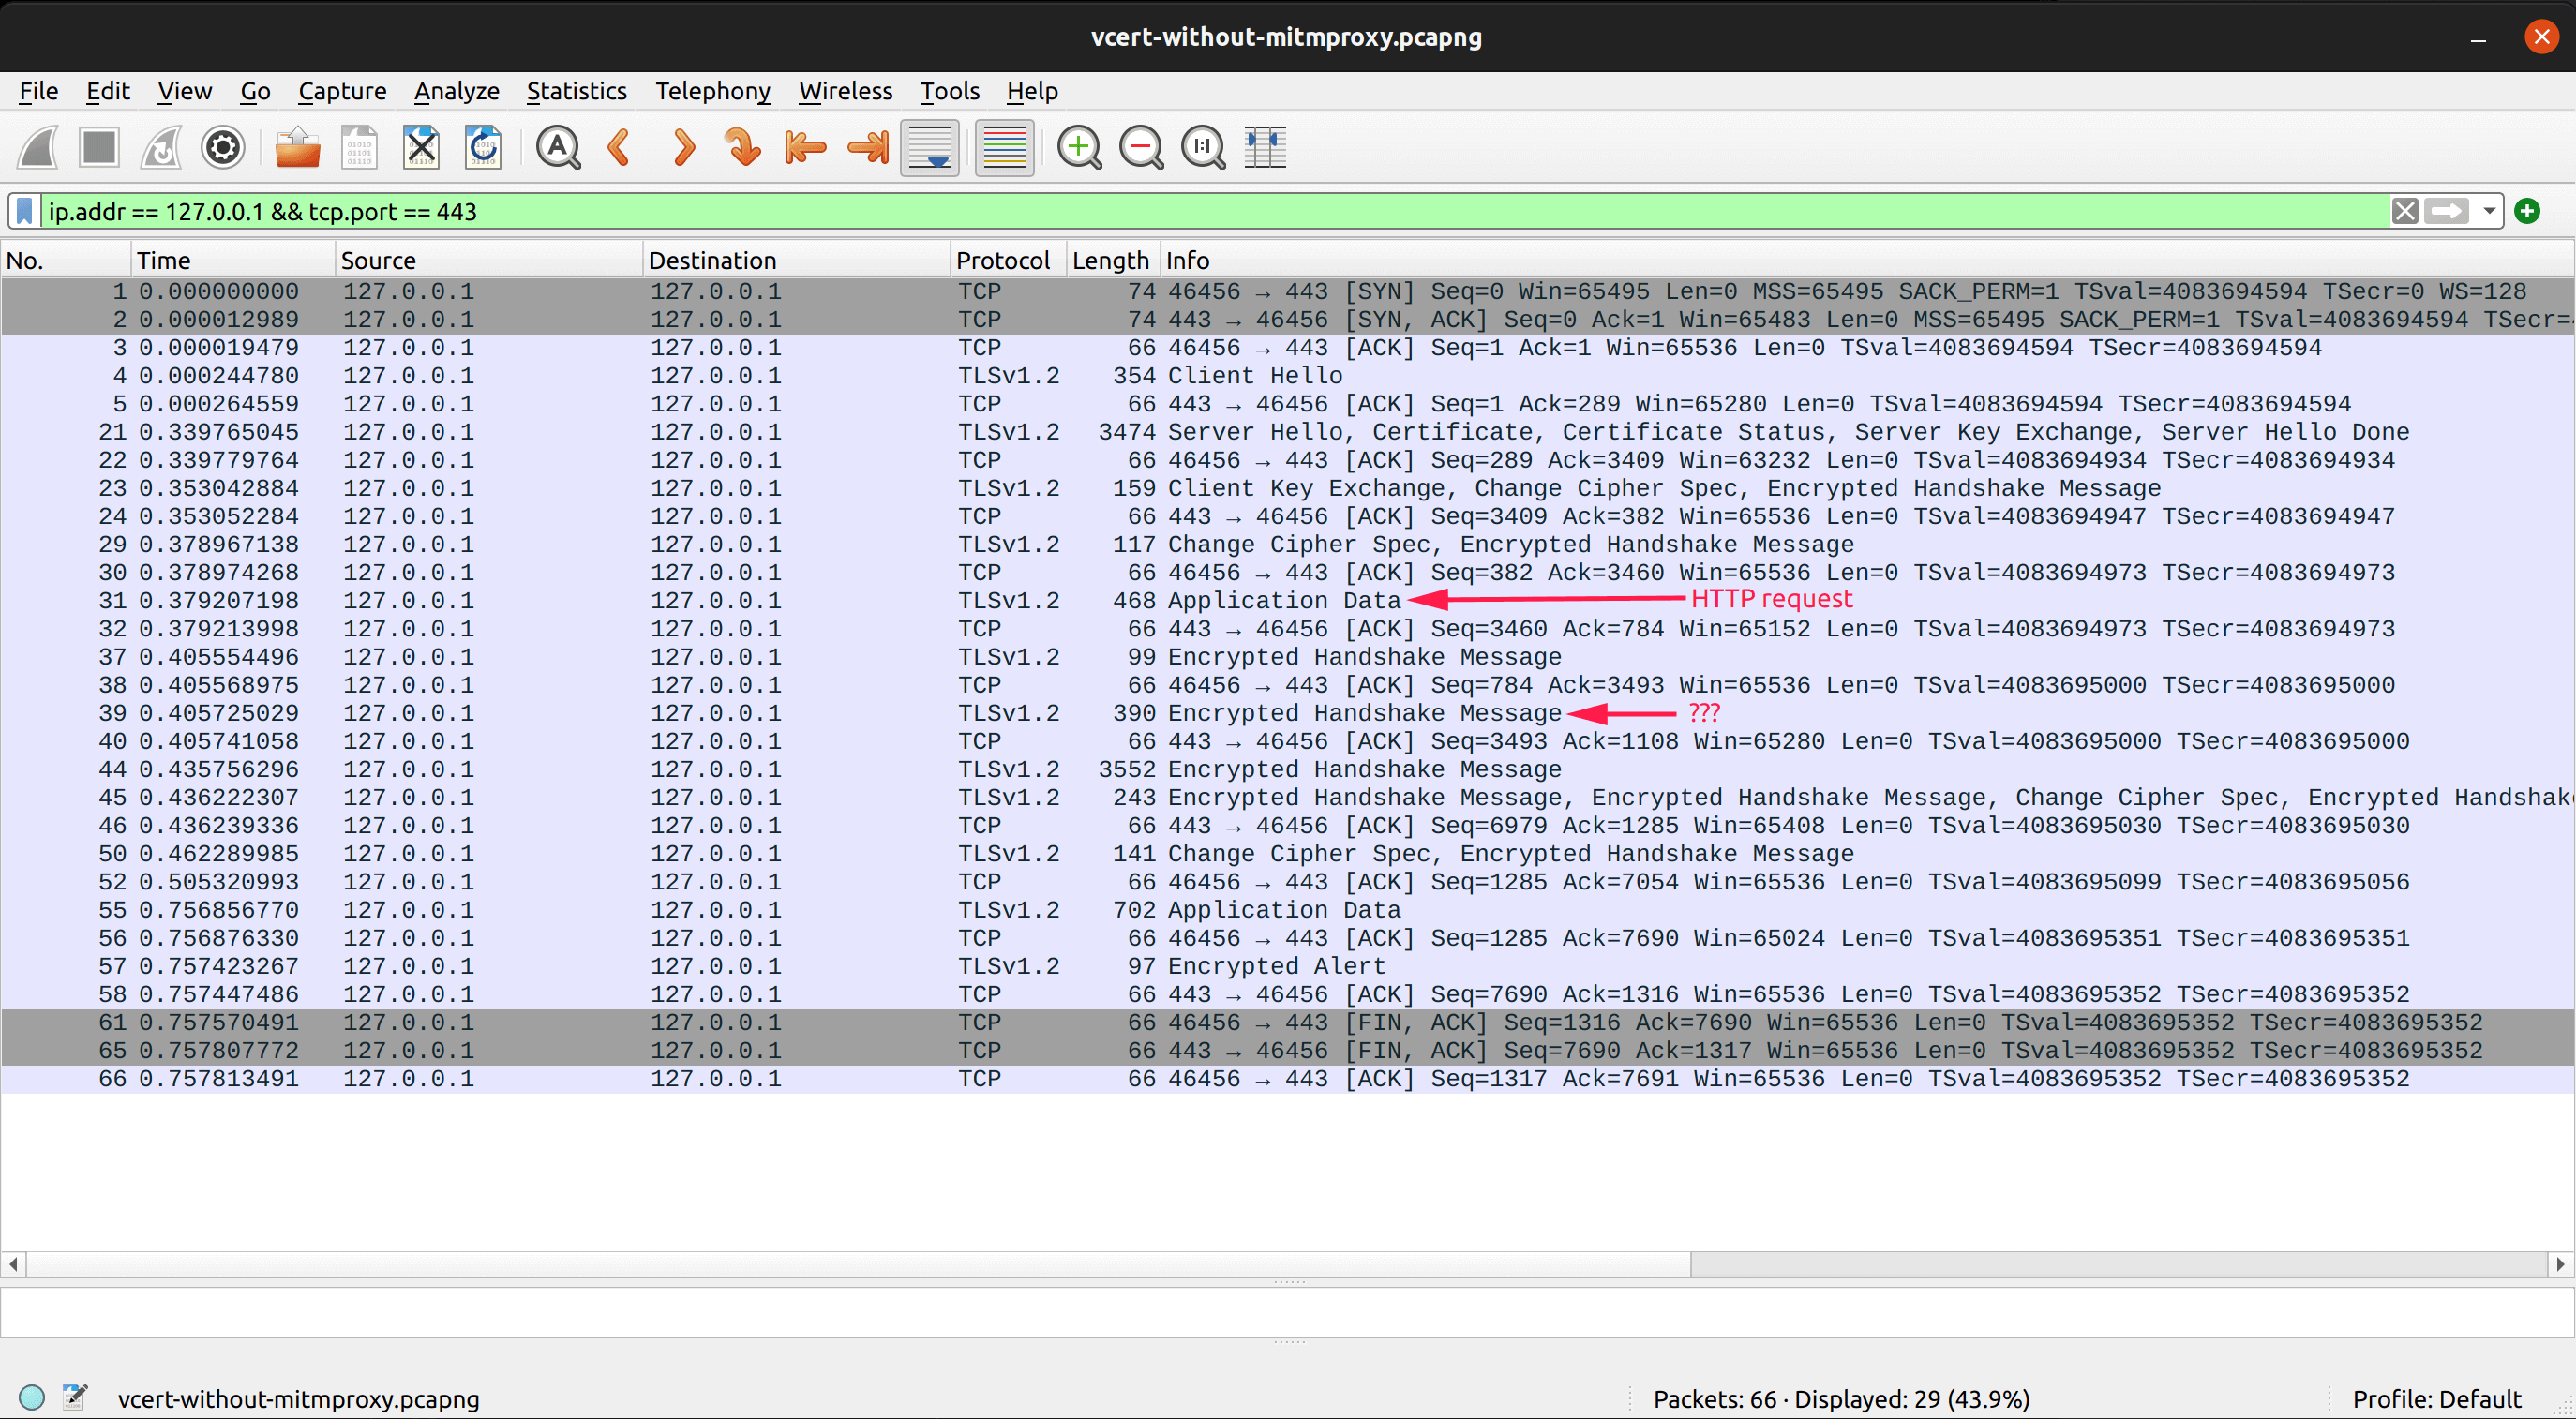The width and height of the screenshot is (2576, 1419).
Task: Open the File menu
Action: coord(38,91)
